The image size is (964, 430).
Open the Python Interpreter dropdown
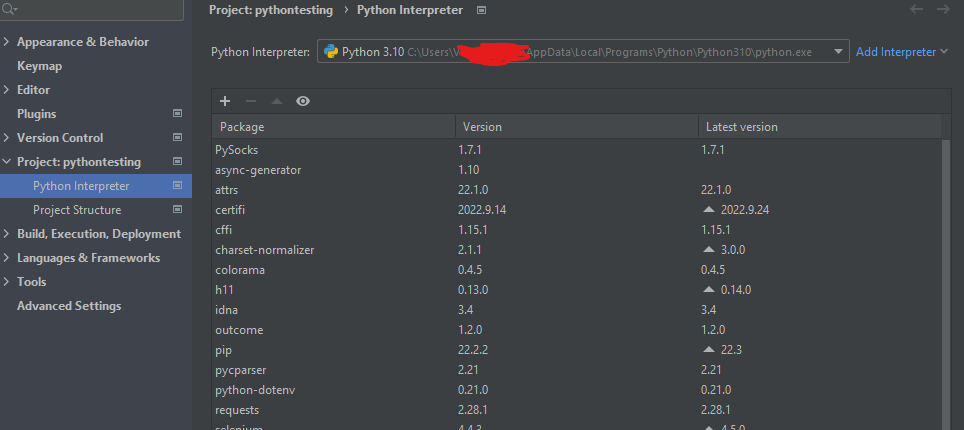tap(838, 52)
